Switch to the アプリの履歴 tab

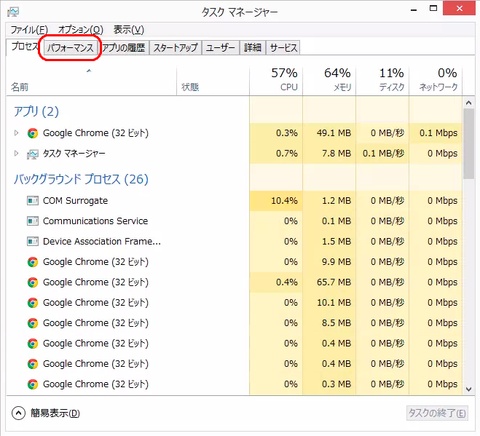pos(124,48)
